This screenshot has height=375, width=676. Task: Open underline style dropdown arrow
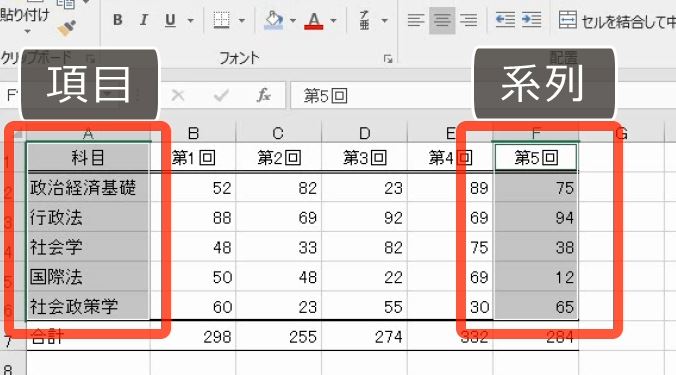(x=190, y=20)
